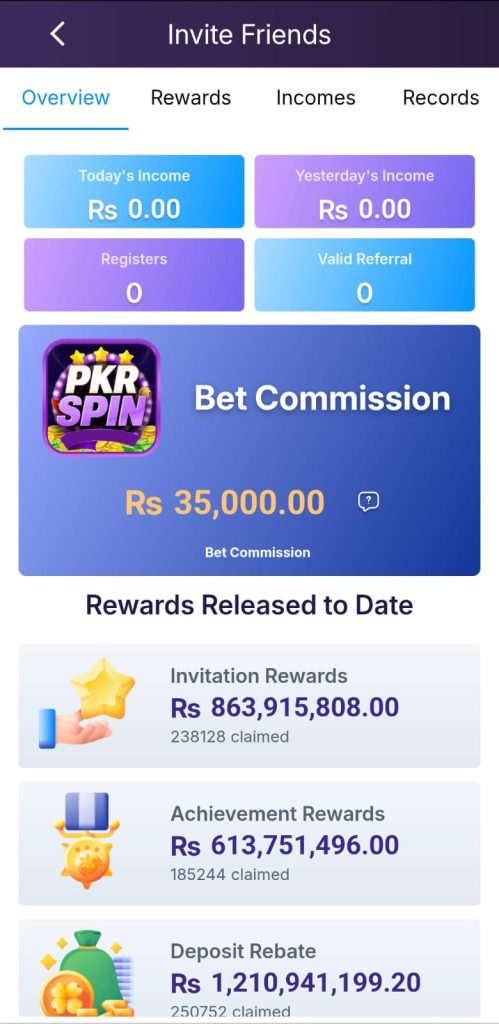Open the Bet Commission help question icon

point(368,502)
